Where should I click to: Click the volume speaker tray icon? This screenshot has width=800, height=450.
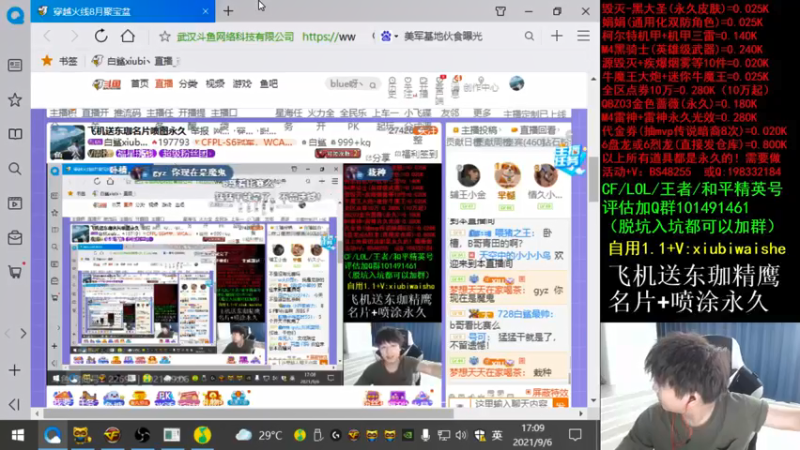pyautogui.click(x=461, y=435)
